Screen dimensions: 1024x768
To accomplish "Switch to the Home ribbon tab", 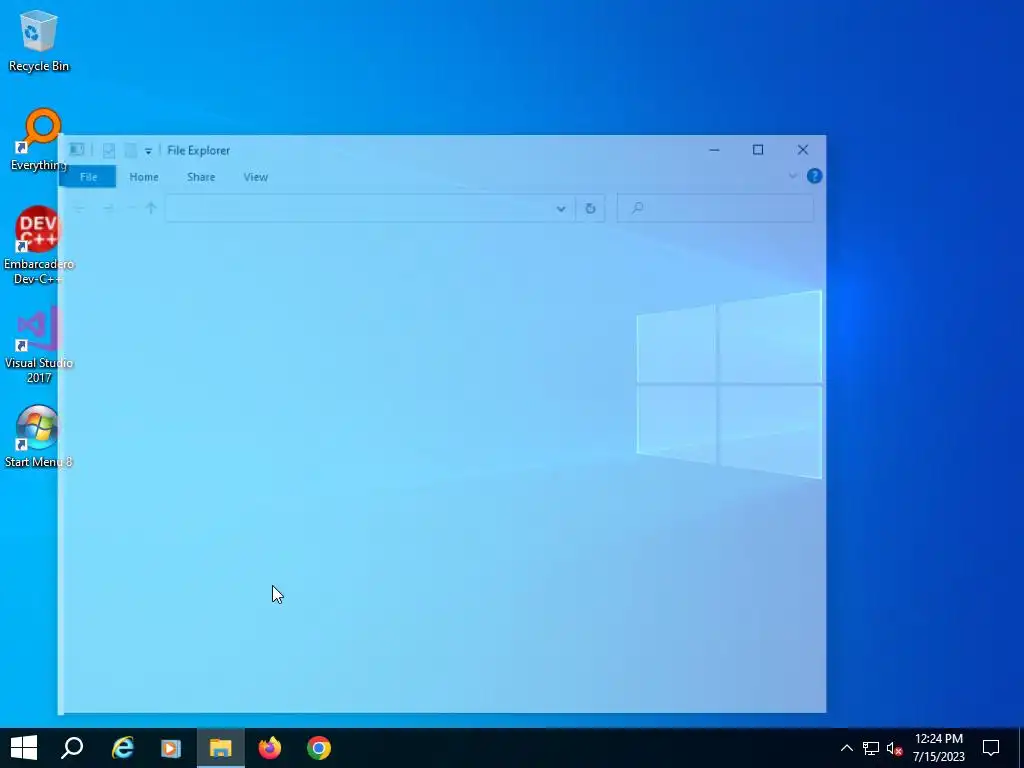I will point(144,176).
